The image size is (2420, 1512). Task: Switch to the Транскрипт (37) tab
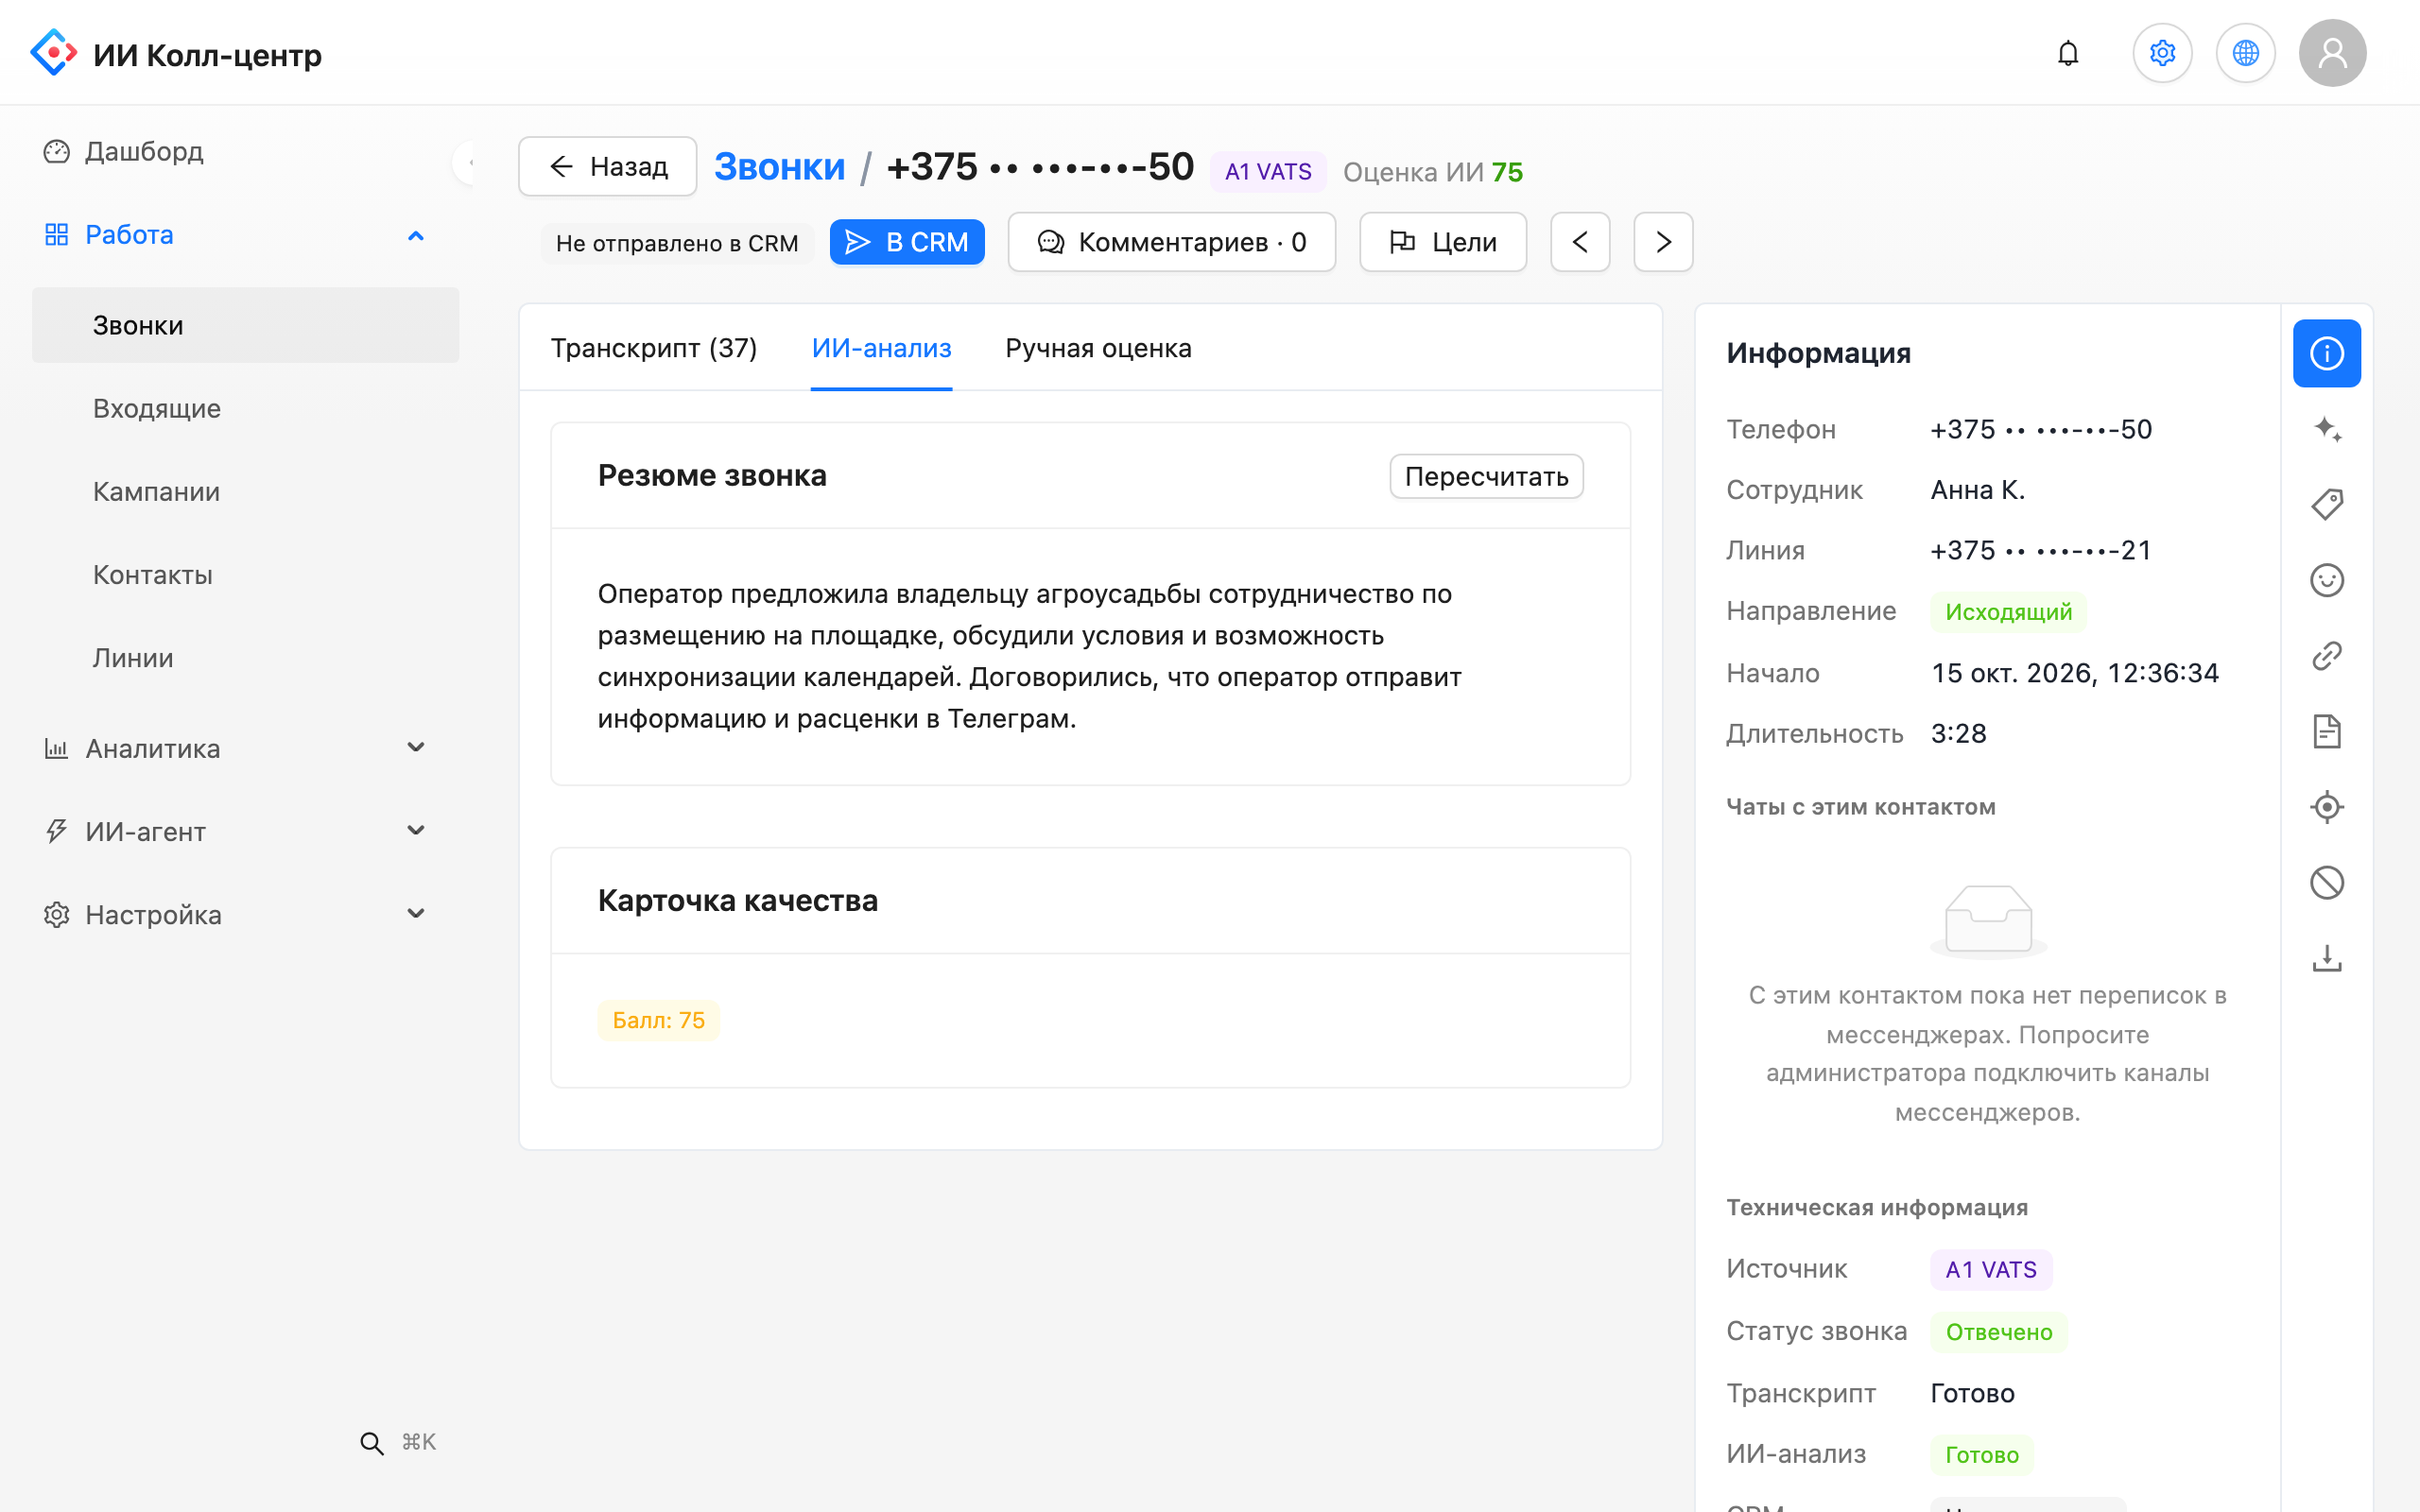coord(654,348)
